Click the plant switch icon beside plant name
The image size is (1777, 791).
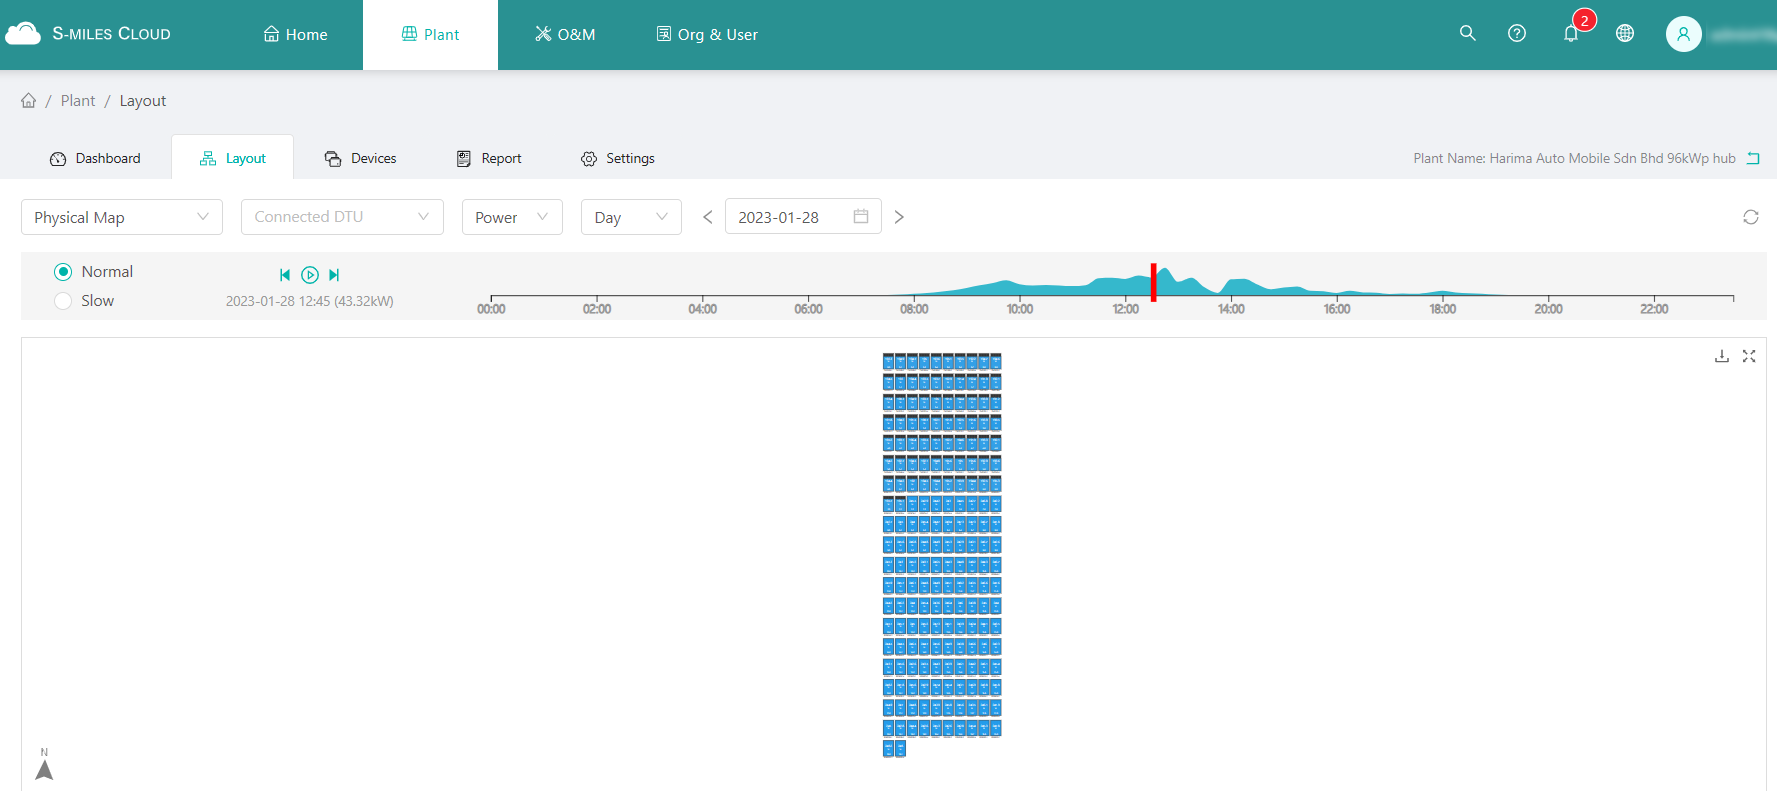coord(1753,158)
